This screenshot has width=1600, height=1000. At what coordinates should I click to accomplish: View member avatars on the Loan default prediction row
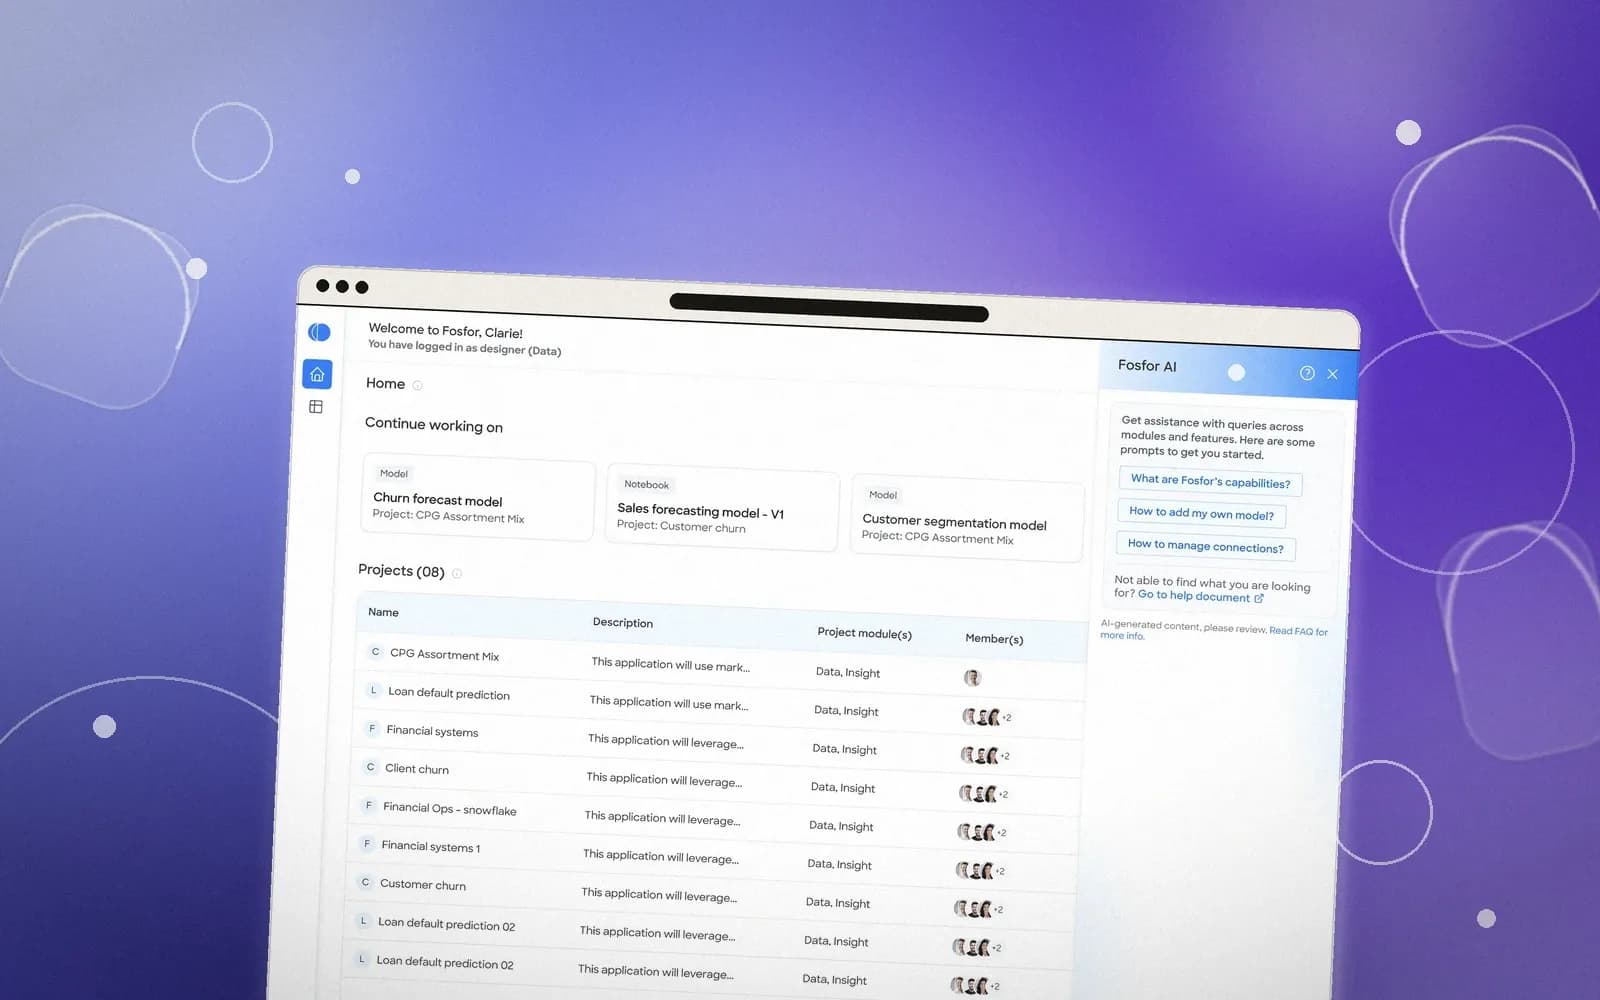[986, 717]
